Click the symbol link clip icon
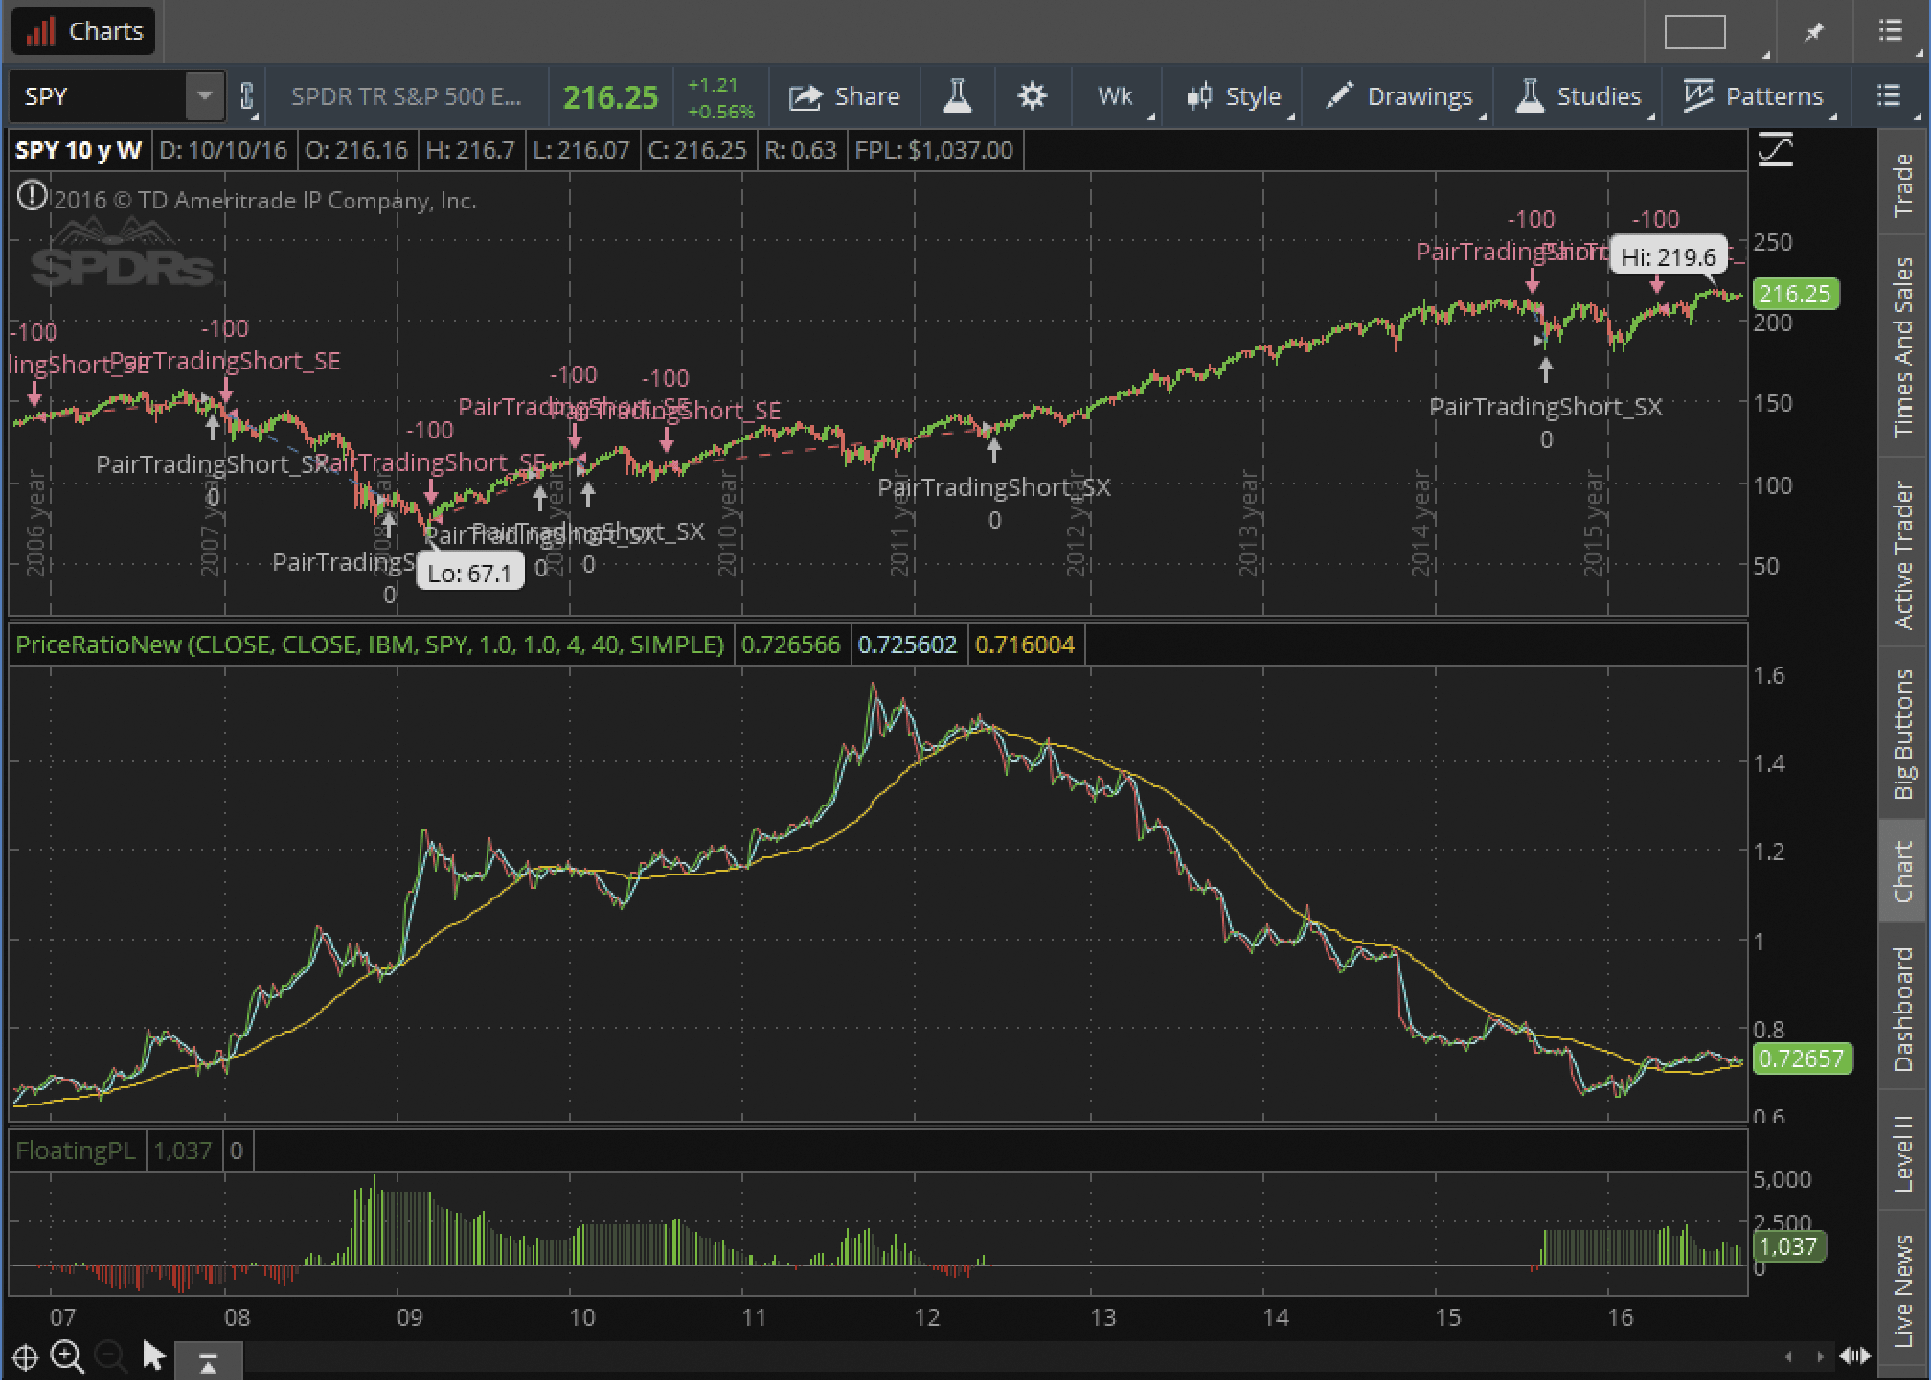The height and width of the screenshot is (1380, 1931). coord(247,96)
